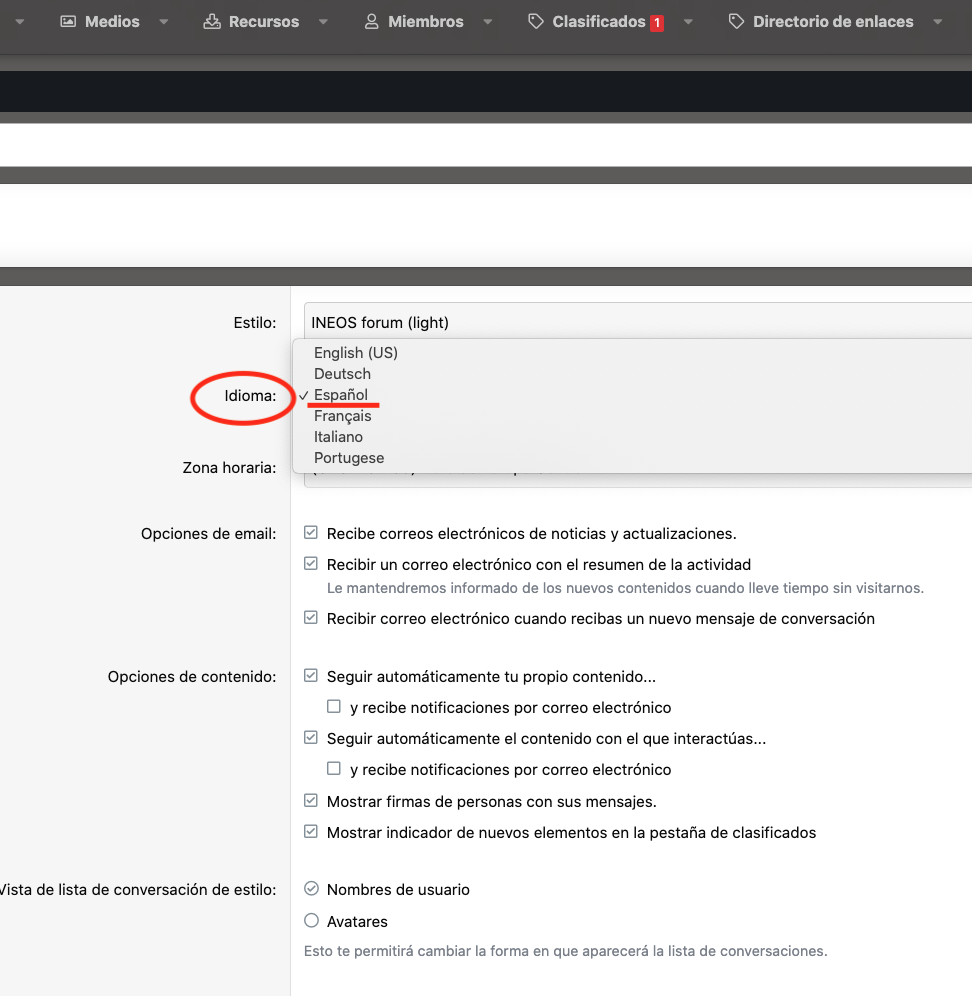Uncheck 'Seguir automáticamente tu propio contenido'

pyautogui.click(x=311, y=675)
